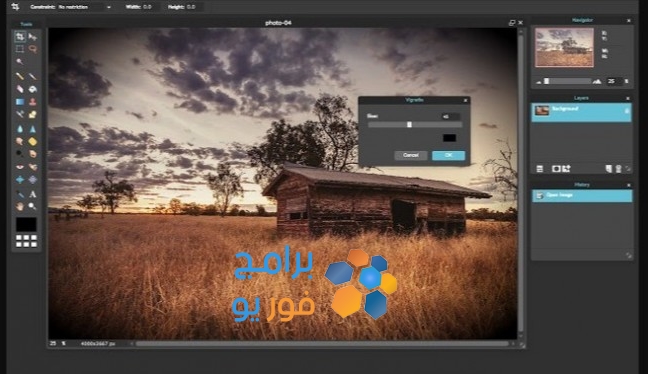Screen dimensions: 648x374
Task: Select the Brush tool
Action: (33, 76)
